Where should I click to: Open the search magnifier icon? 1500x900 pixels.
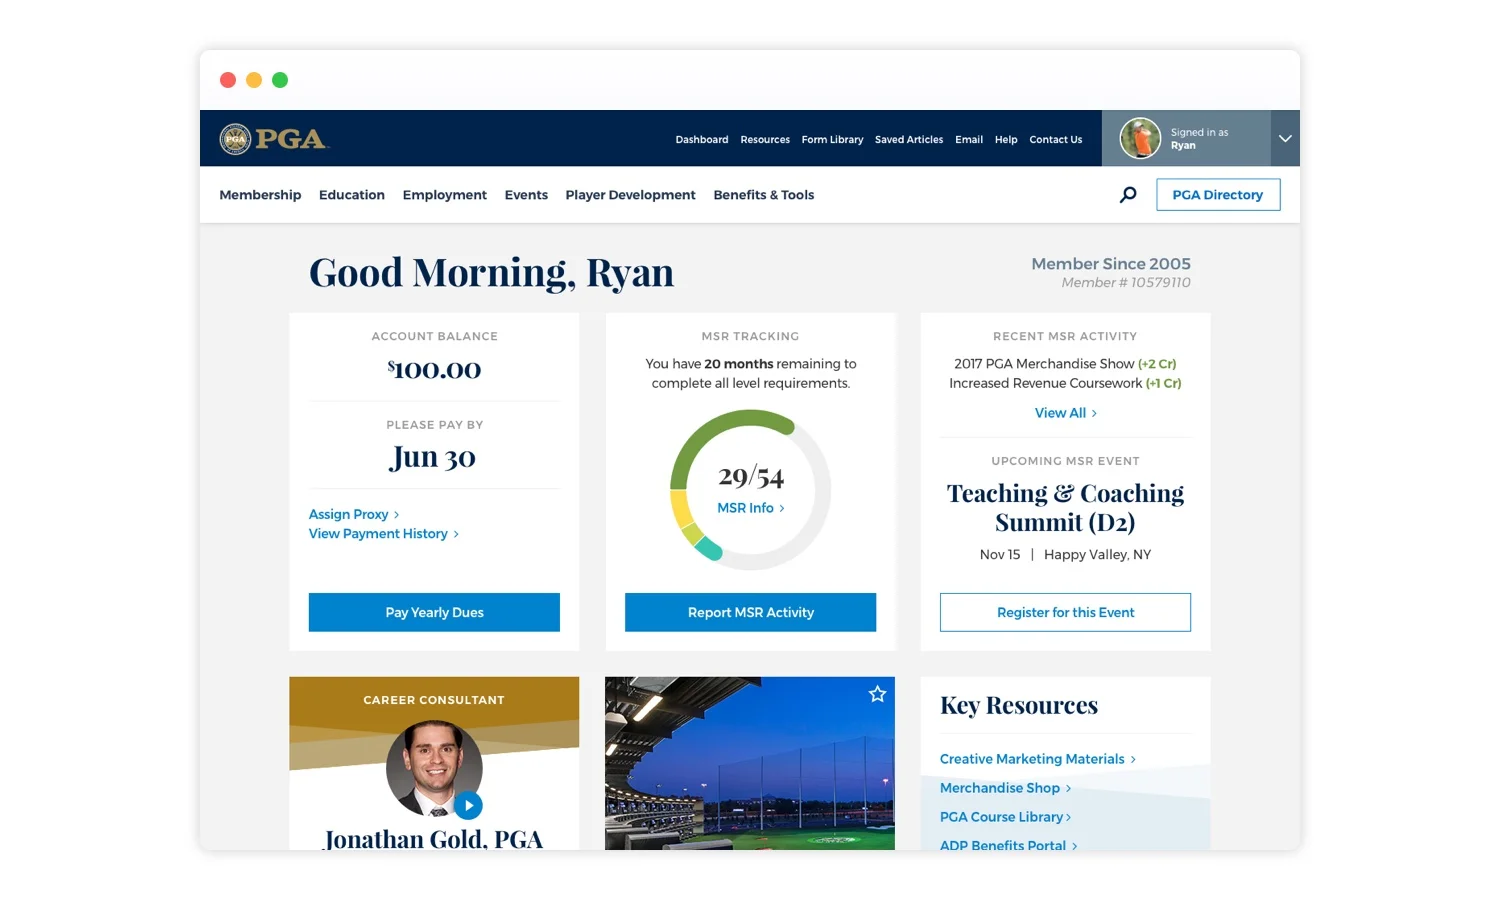(1128, 195)
